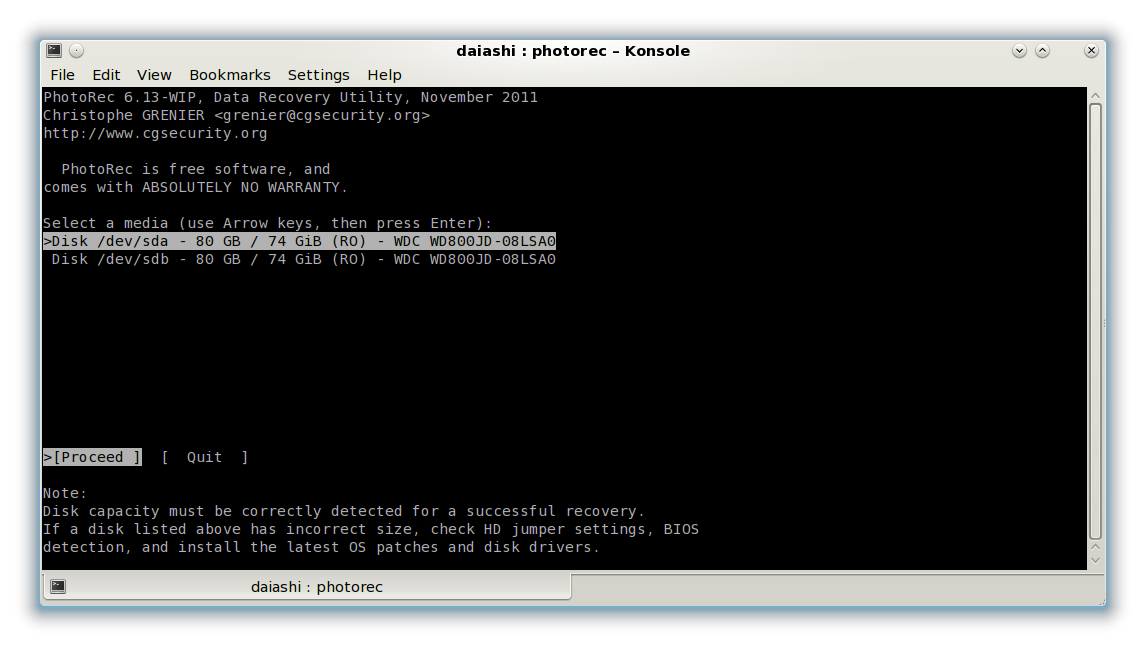Click the terminal icon on the session tab

pyautogui.click(x=58, y=587)
